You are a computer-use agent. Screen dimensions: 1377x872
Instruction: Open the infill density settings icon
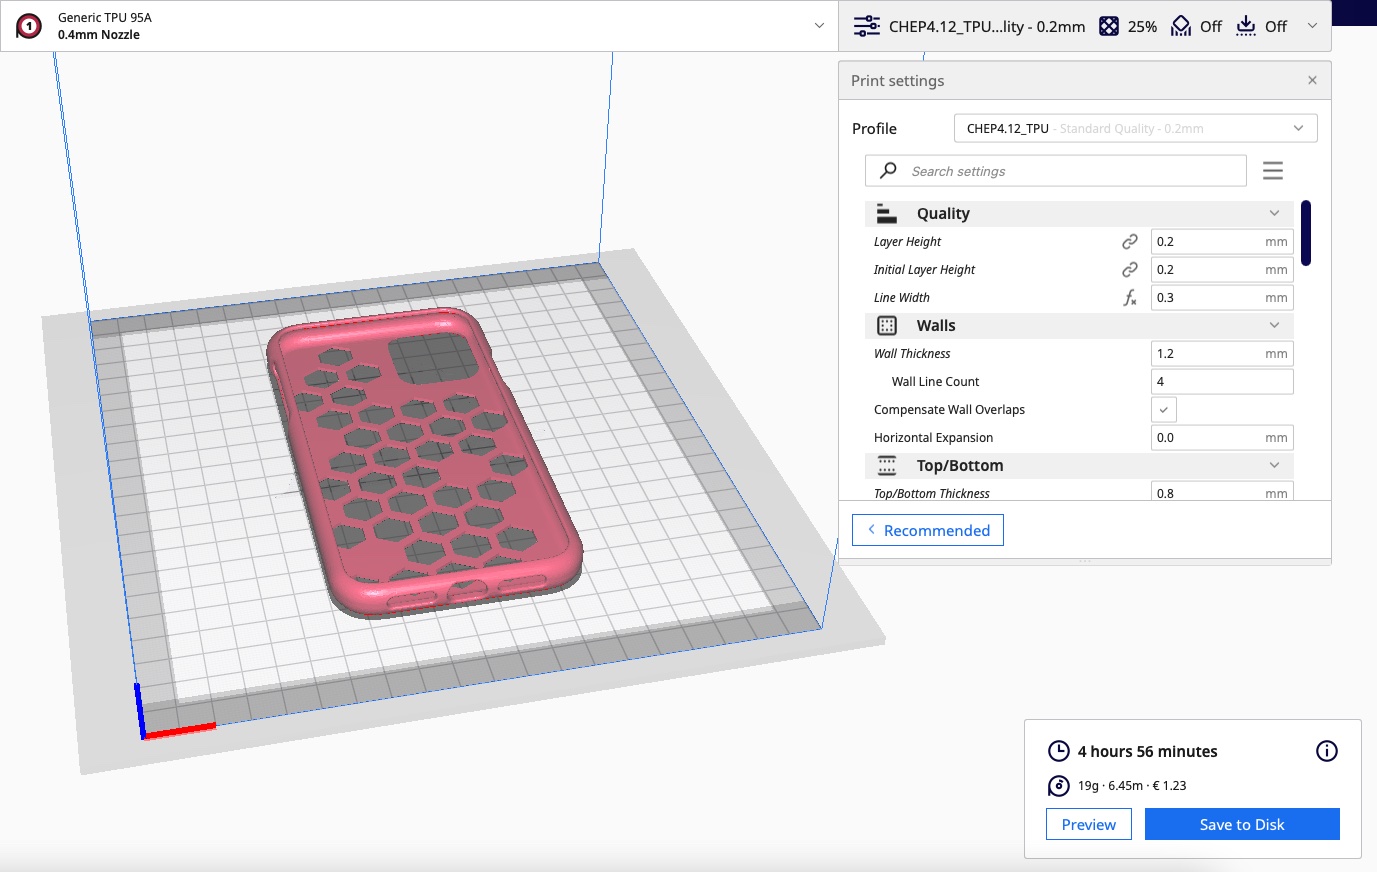pyautogui.click(x=1108, y=25)
